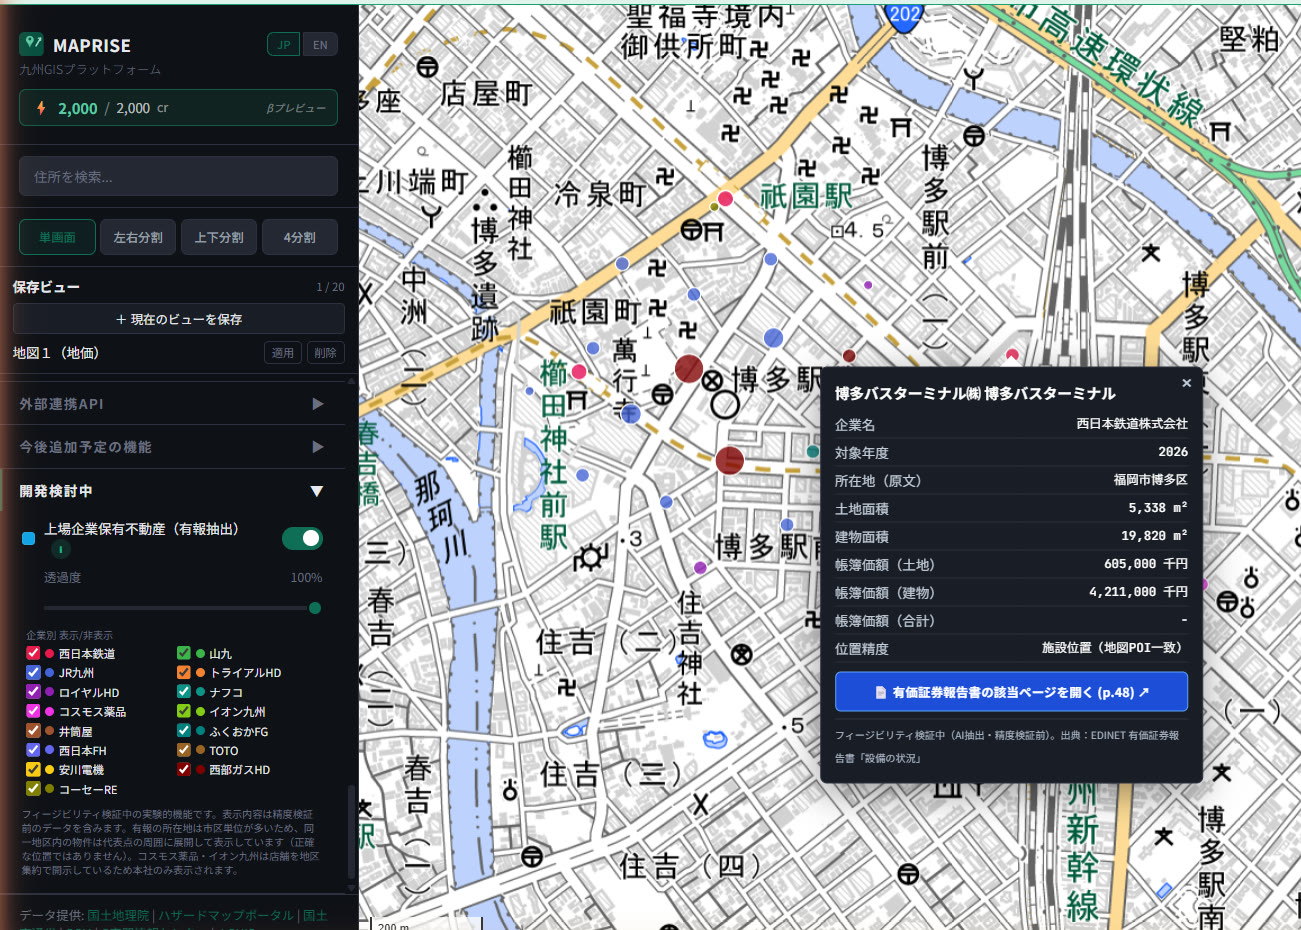1301x930 pixels.
Task: Click the sidebar vertical scrollbar
Action: point(351,830)
